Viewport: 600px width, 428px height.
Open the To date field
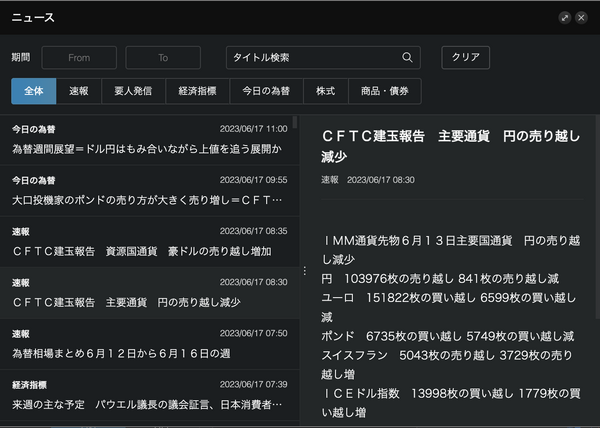[x=163, y=58]
